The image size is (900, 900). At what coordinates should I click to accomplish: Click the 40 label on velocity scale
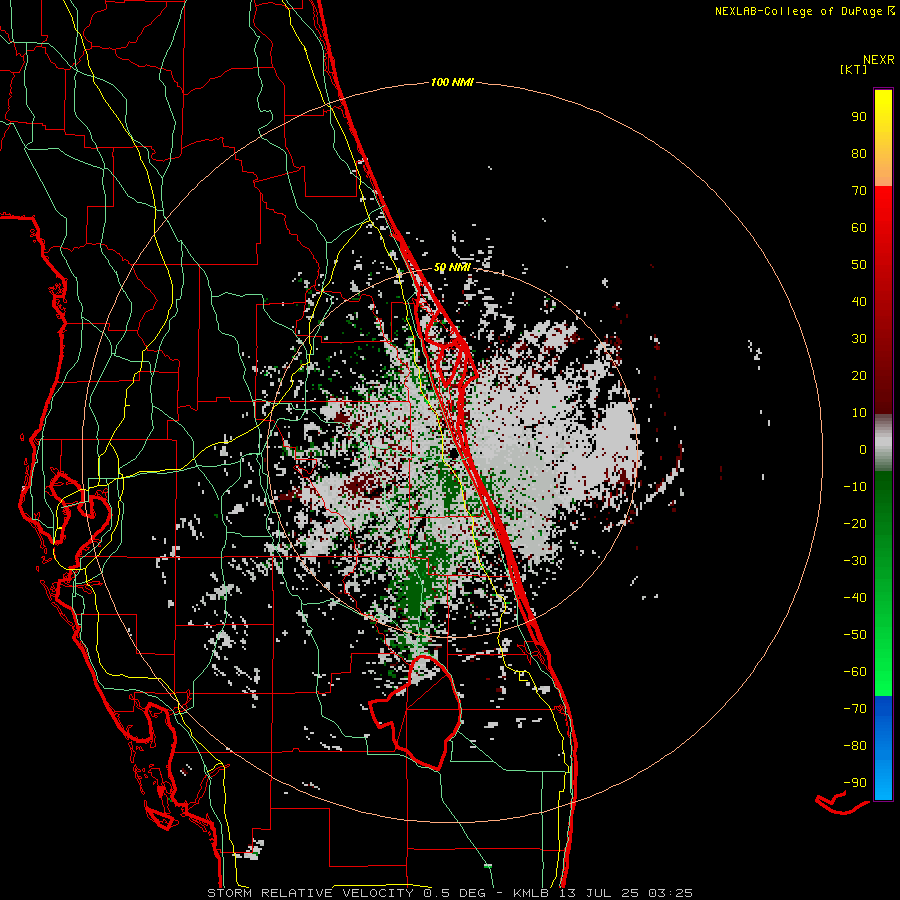(859, 302)
